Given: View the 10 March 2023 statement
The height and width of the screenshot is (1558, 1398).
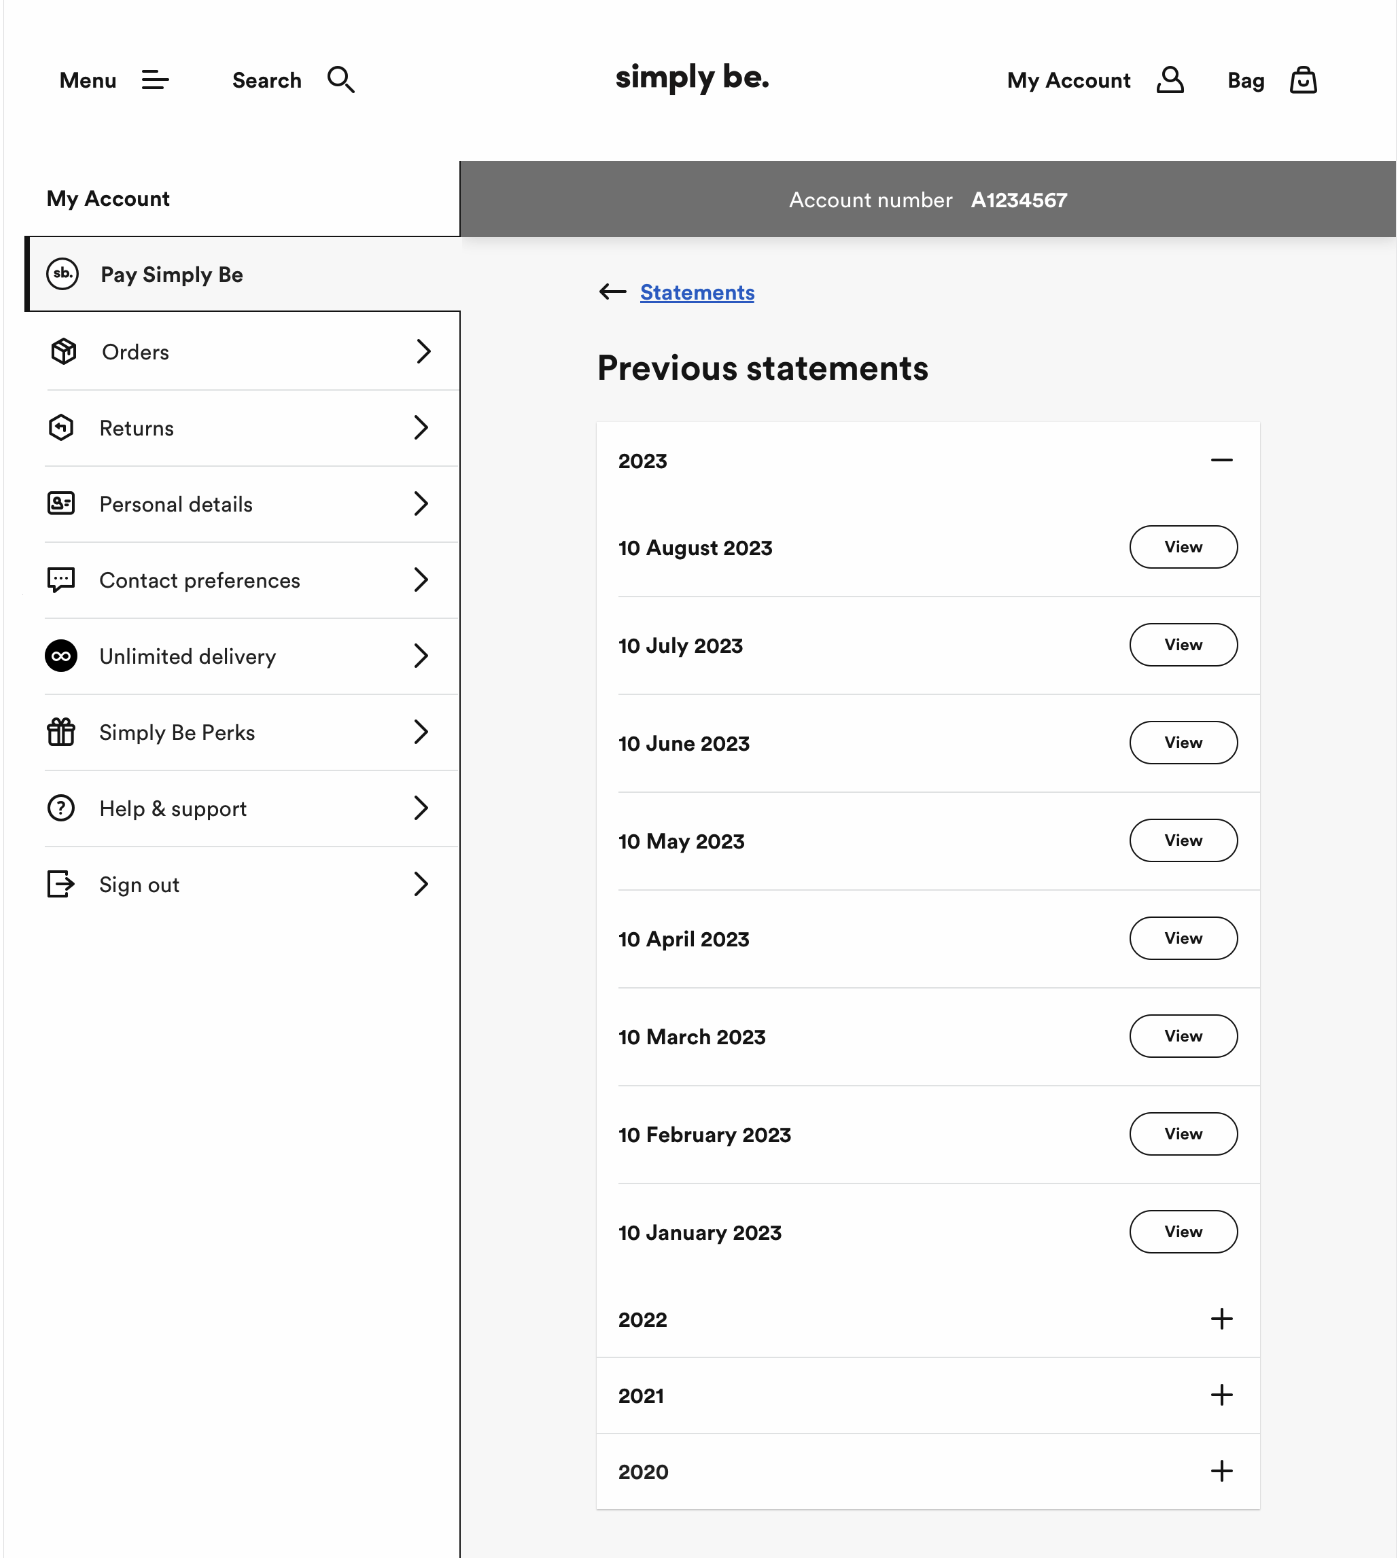Looking at the screenshot, I should 1183,1036.
